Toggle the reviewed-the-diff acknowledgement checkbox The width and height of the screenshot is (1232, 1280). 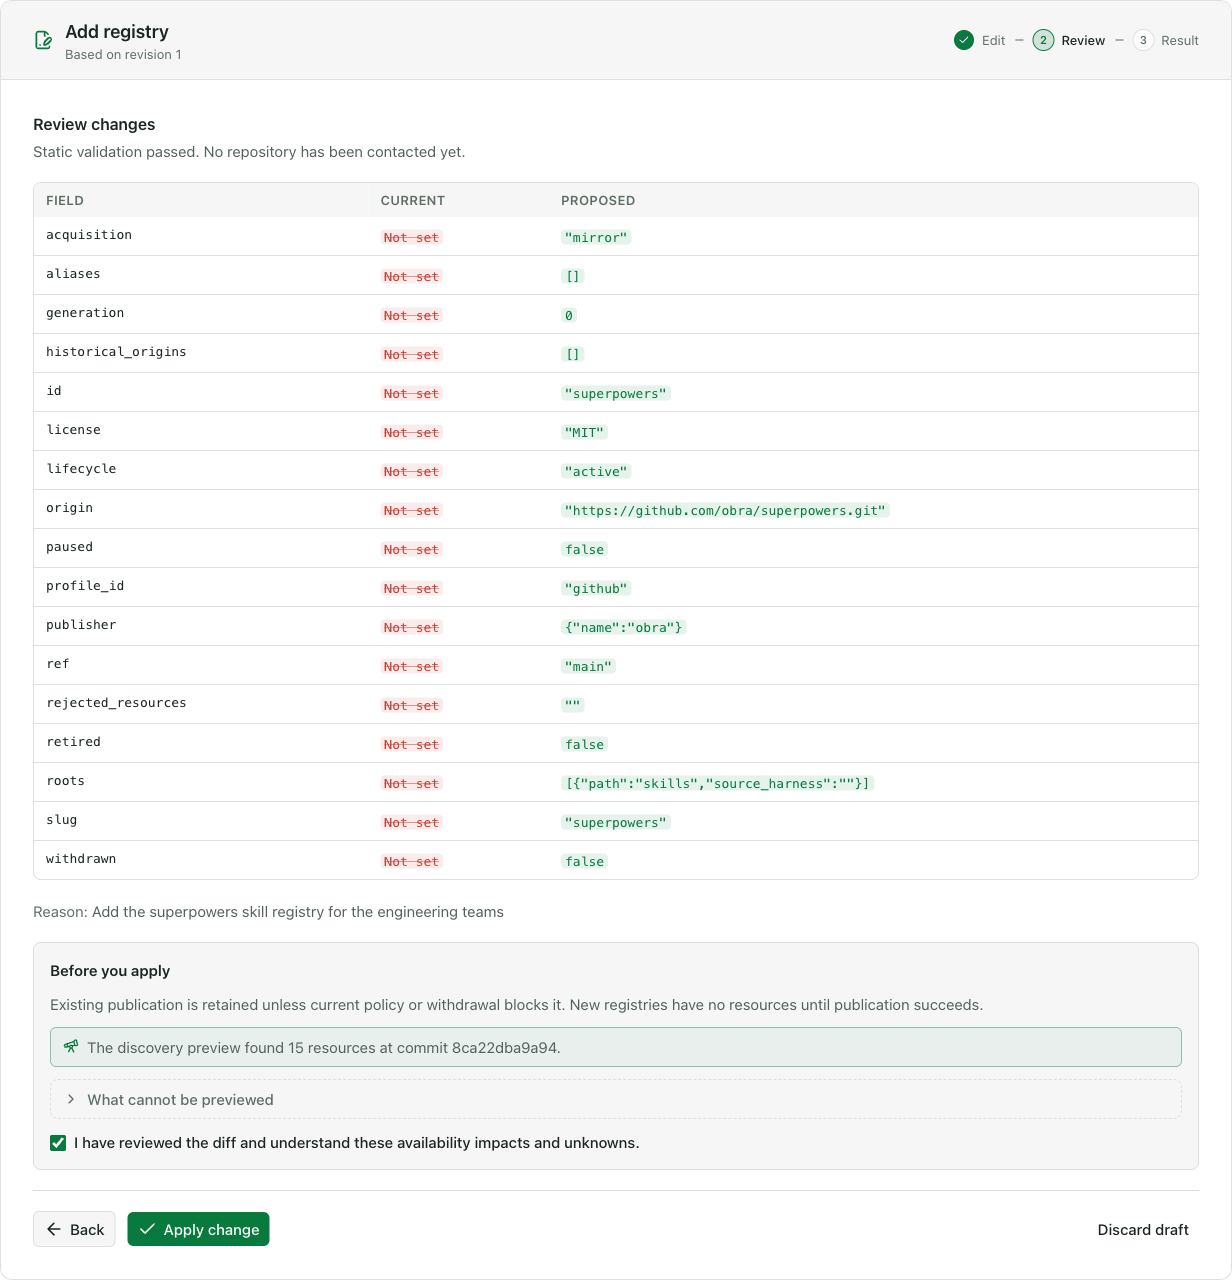[58, 1143]
